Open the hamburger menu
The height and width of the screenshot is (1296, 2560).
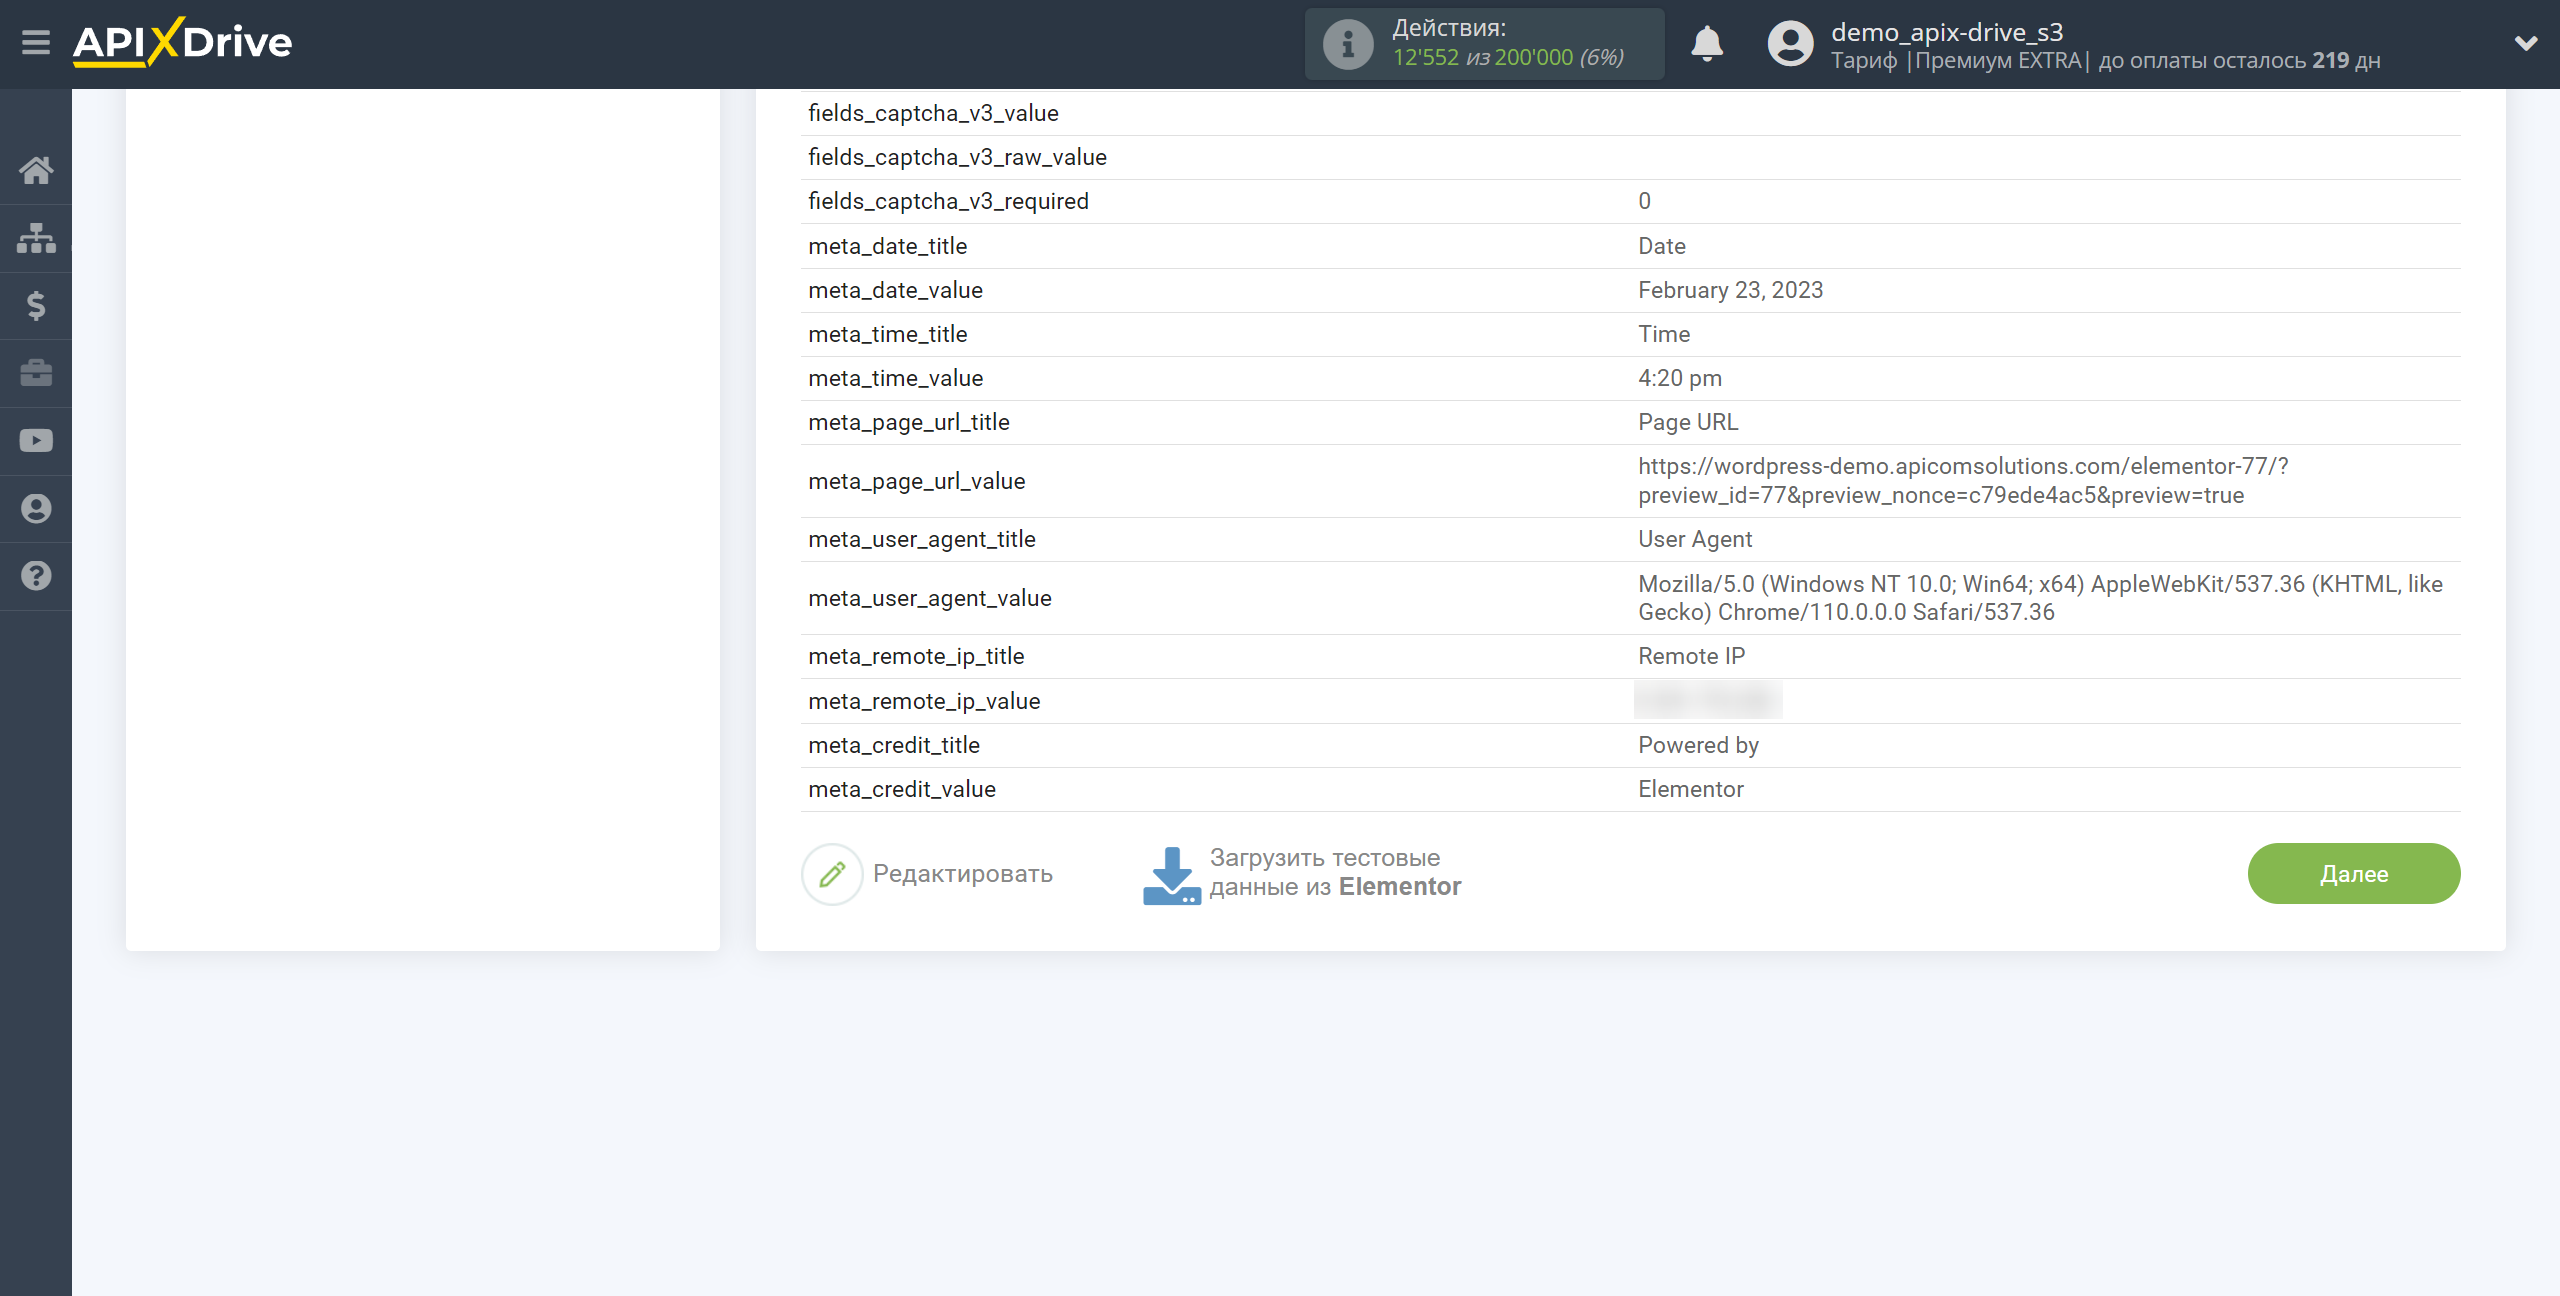click(36, 42)
